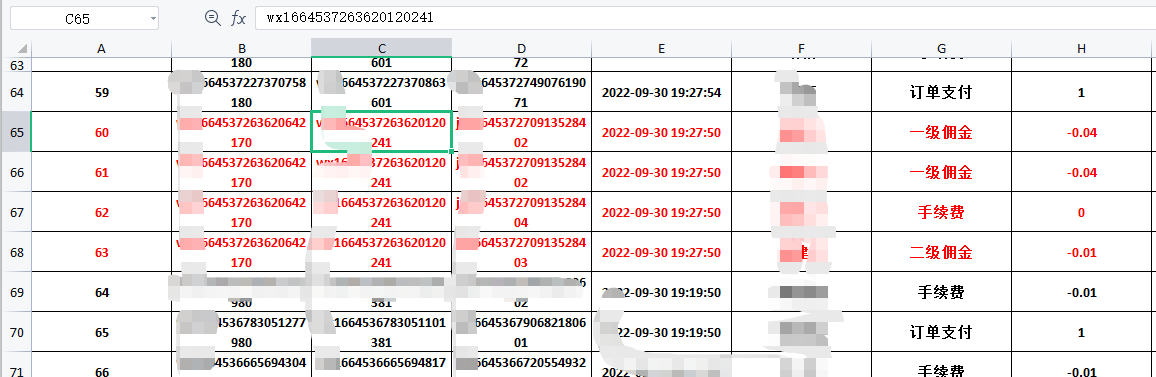Click value 1 in column H row 64

[1082, 93]
